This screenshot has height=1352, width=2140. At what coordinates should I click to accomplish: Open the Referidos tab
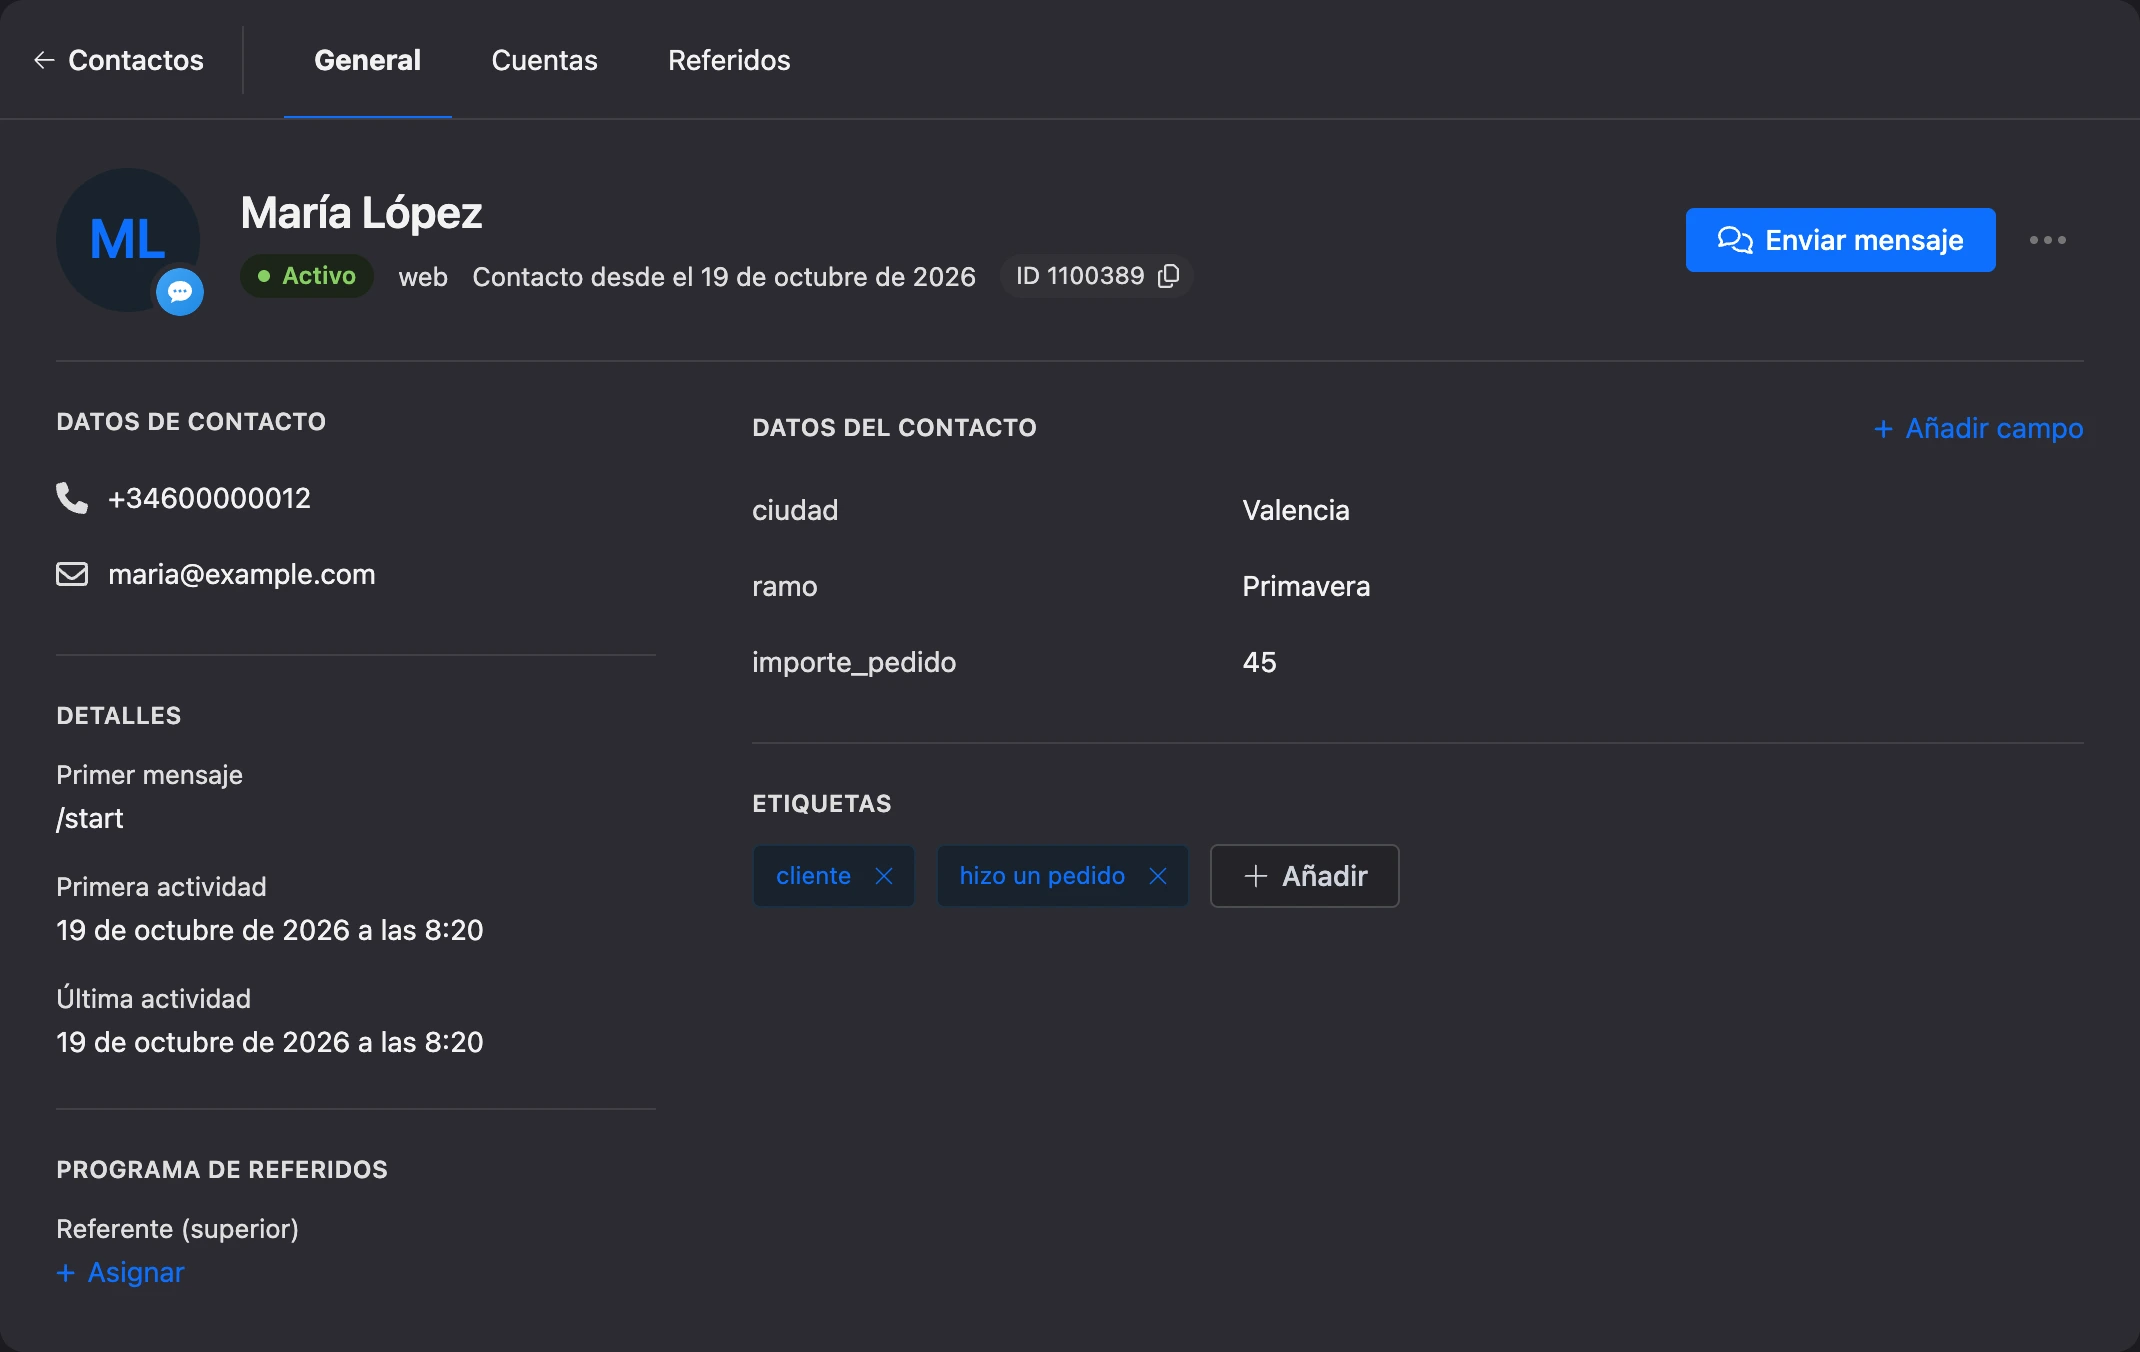(729, 60)
